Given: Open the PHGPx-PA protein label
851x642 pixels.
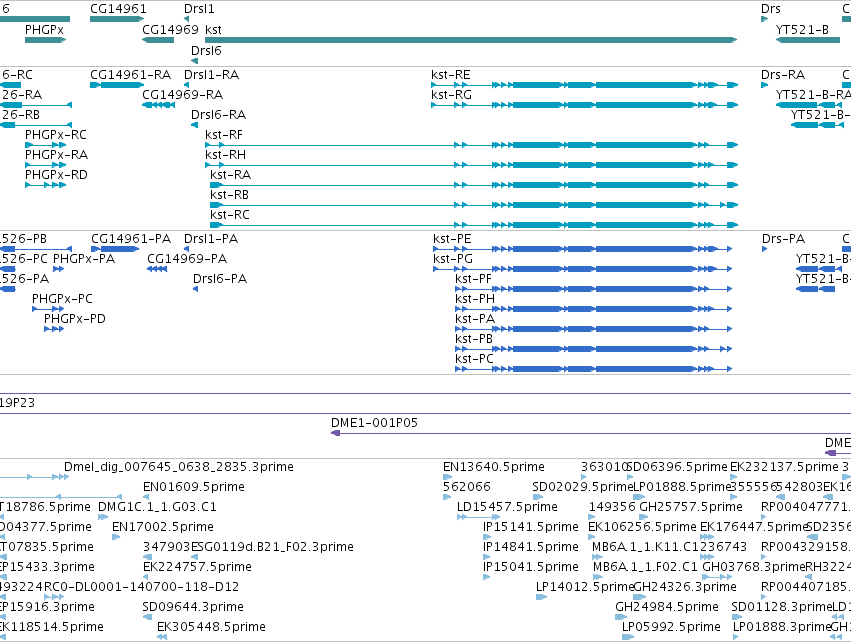Looking at the screenshot, I should point(84,259).
